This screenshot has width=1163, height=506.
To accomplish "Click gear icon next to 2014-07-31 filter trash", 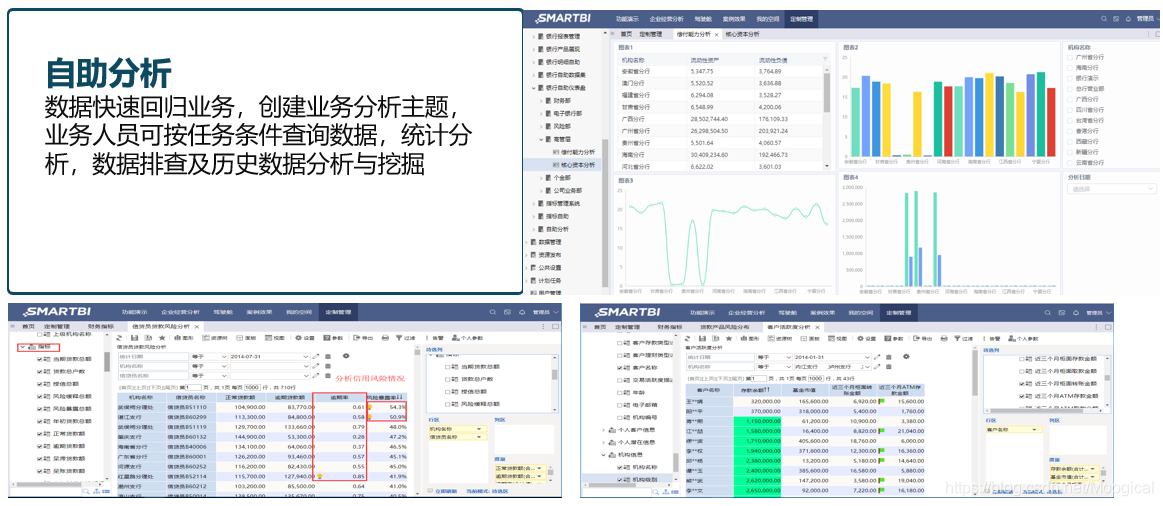I will click(x=346, y=355).
